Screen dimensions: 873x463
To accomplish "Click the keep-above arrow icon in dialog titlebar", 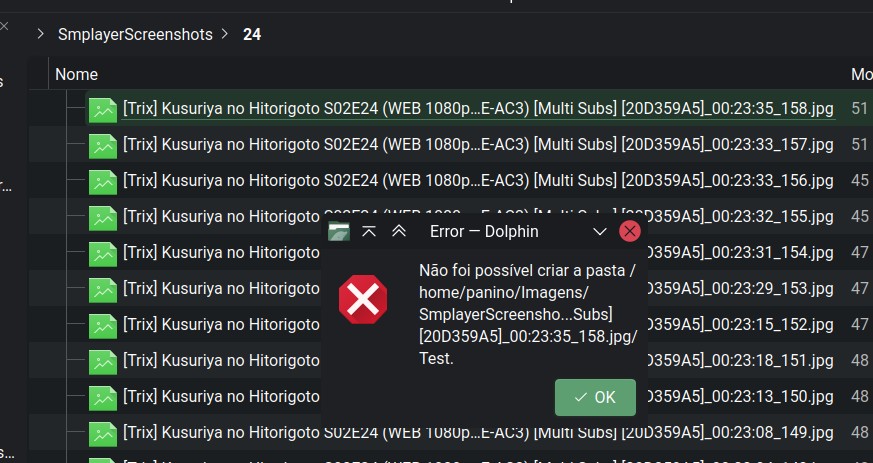I will [x=369, y=231].
